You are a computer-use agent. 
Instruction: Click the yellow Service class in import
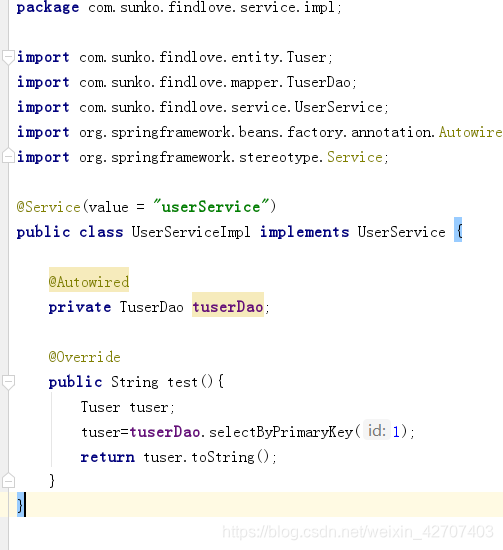click(x=355, y=157)
